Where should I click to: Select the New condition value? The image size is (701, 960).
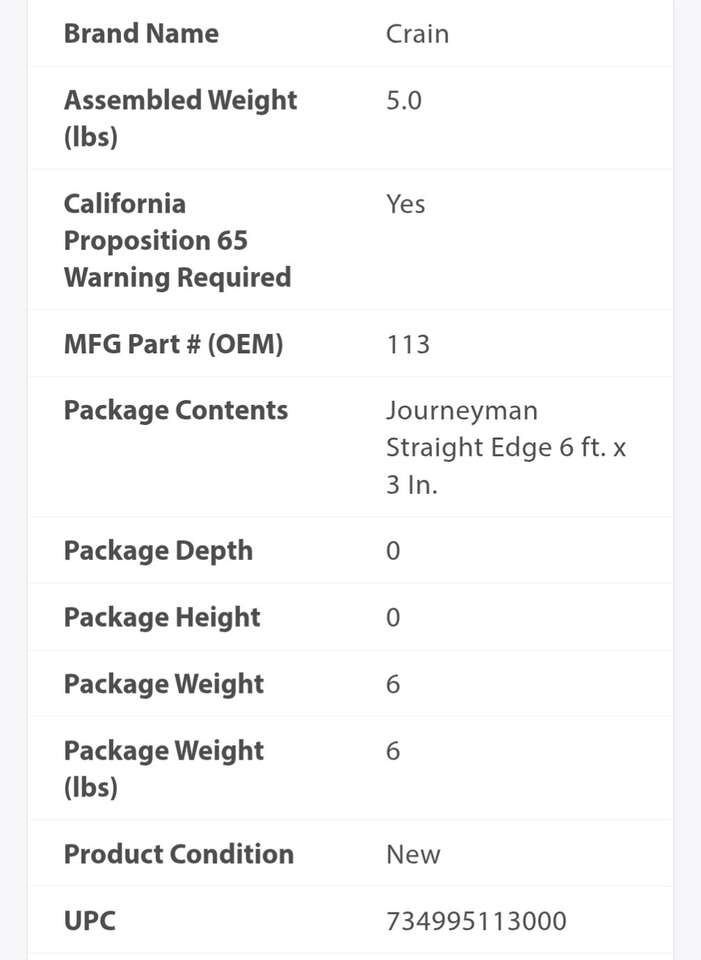(413, 855)
